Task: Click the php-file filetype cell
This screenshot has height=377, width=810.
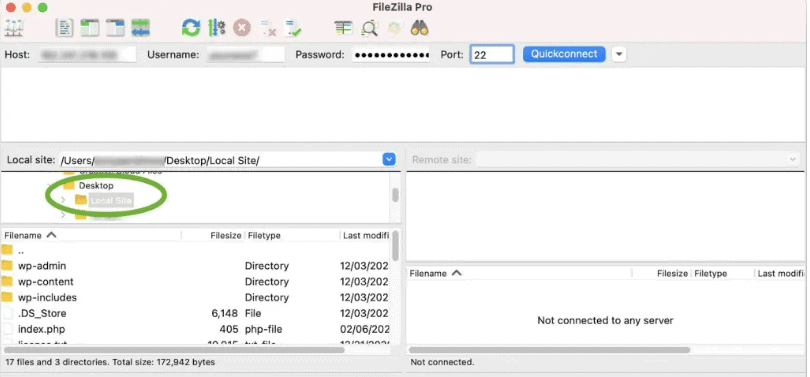Action: pos(263,329)
